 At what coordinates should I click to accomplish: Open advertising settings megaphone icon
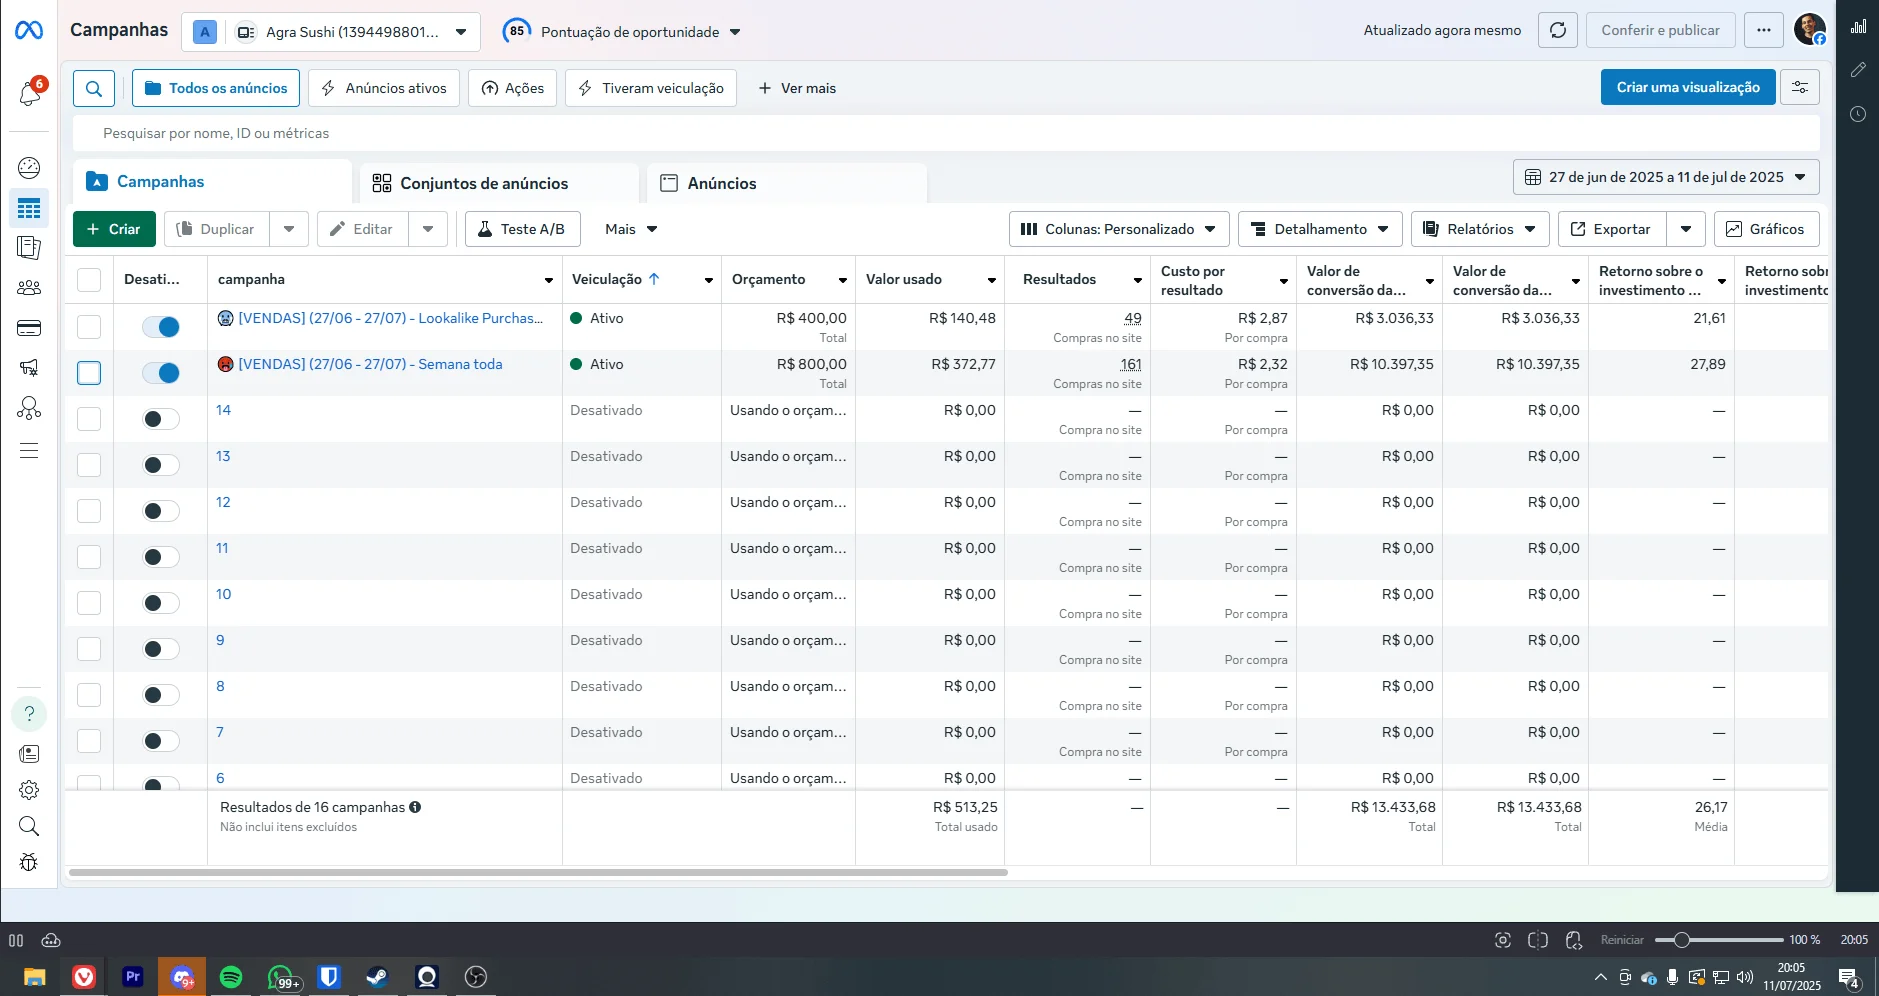coord(29,368)
